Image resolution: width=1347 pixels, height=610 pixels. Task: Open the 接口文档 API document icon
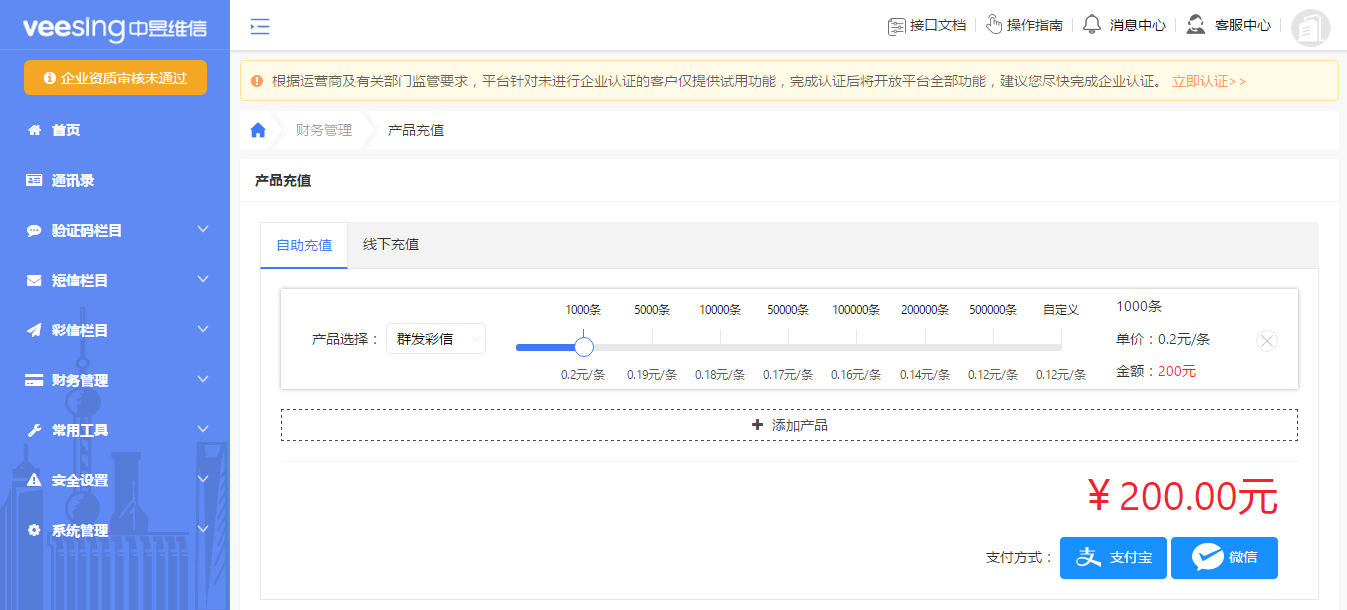896,26
